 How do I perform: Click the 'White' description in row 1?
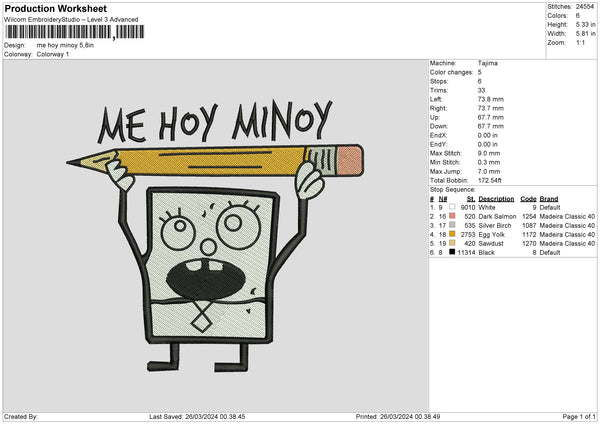pos(487,207)
